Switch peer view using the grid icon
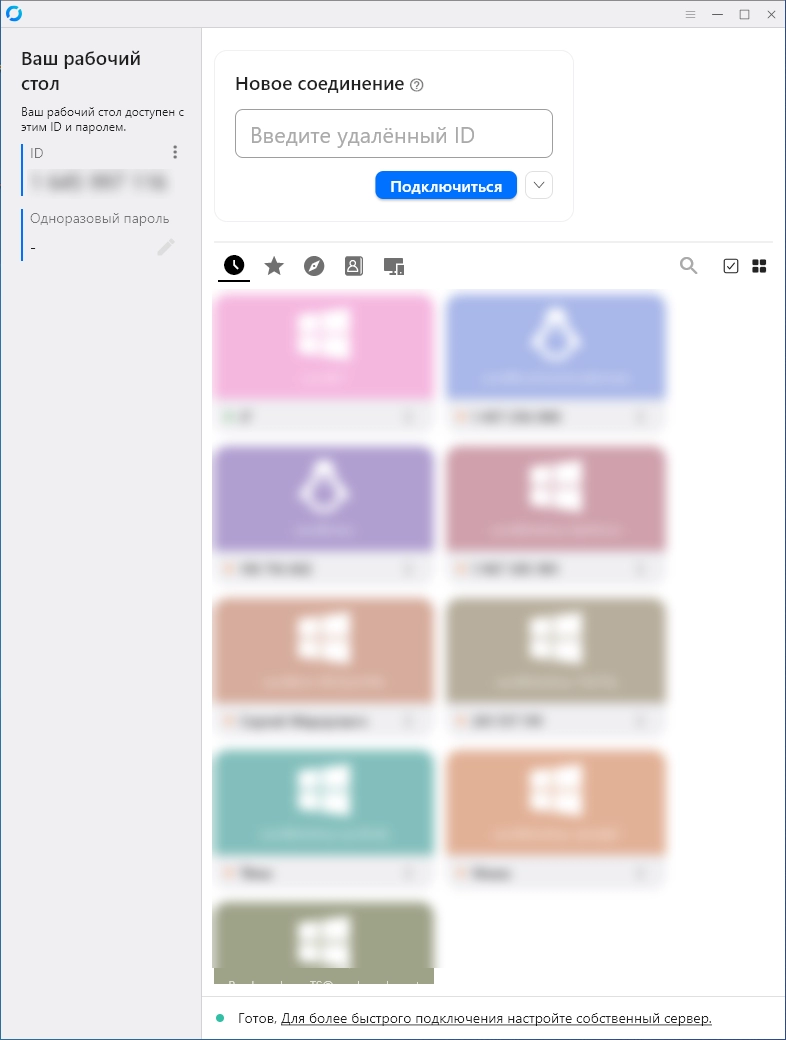 click(x=759, y=266)
